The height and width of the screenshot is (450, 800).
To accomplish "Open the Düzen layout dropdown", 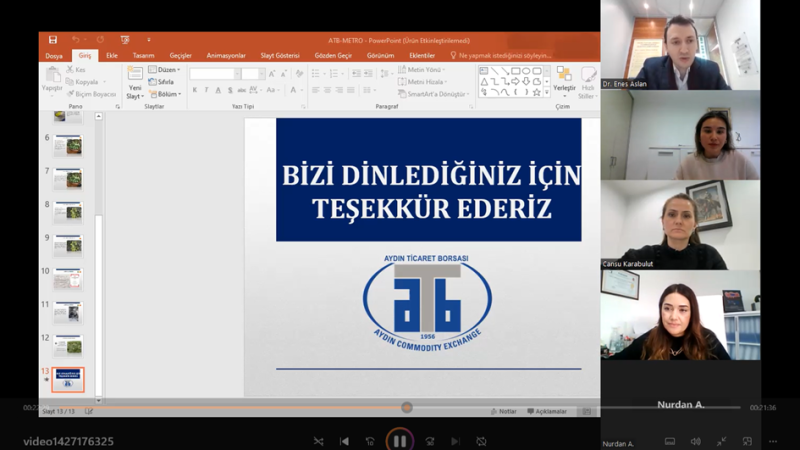I will pyautogui.click(x=164, y=69).
